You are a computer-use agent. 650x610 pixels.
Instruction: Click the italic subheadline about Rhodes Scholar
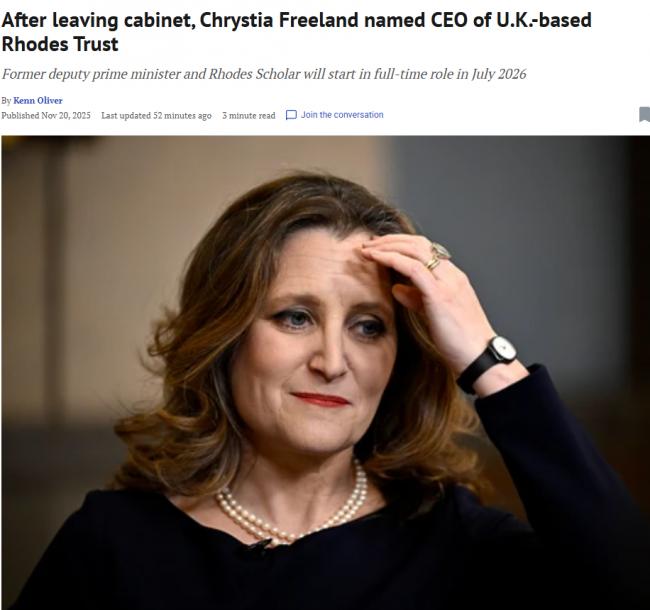tap(264, 74)
